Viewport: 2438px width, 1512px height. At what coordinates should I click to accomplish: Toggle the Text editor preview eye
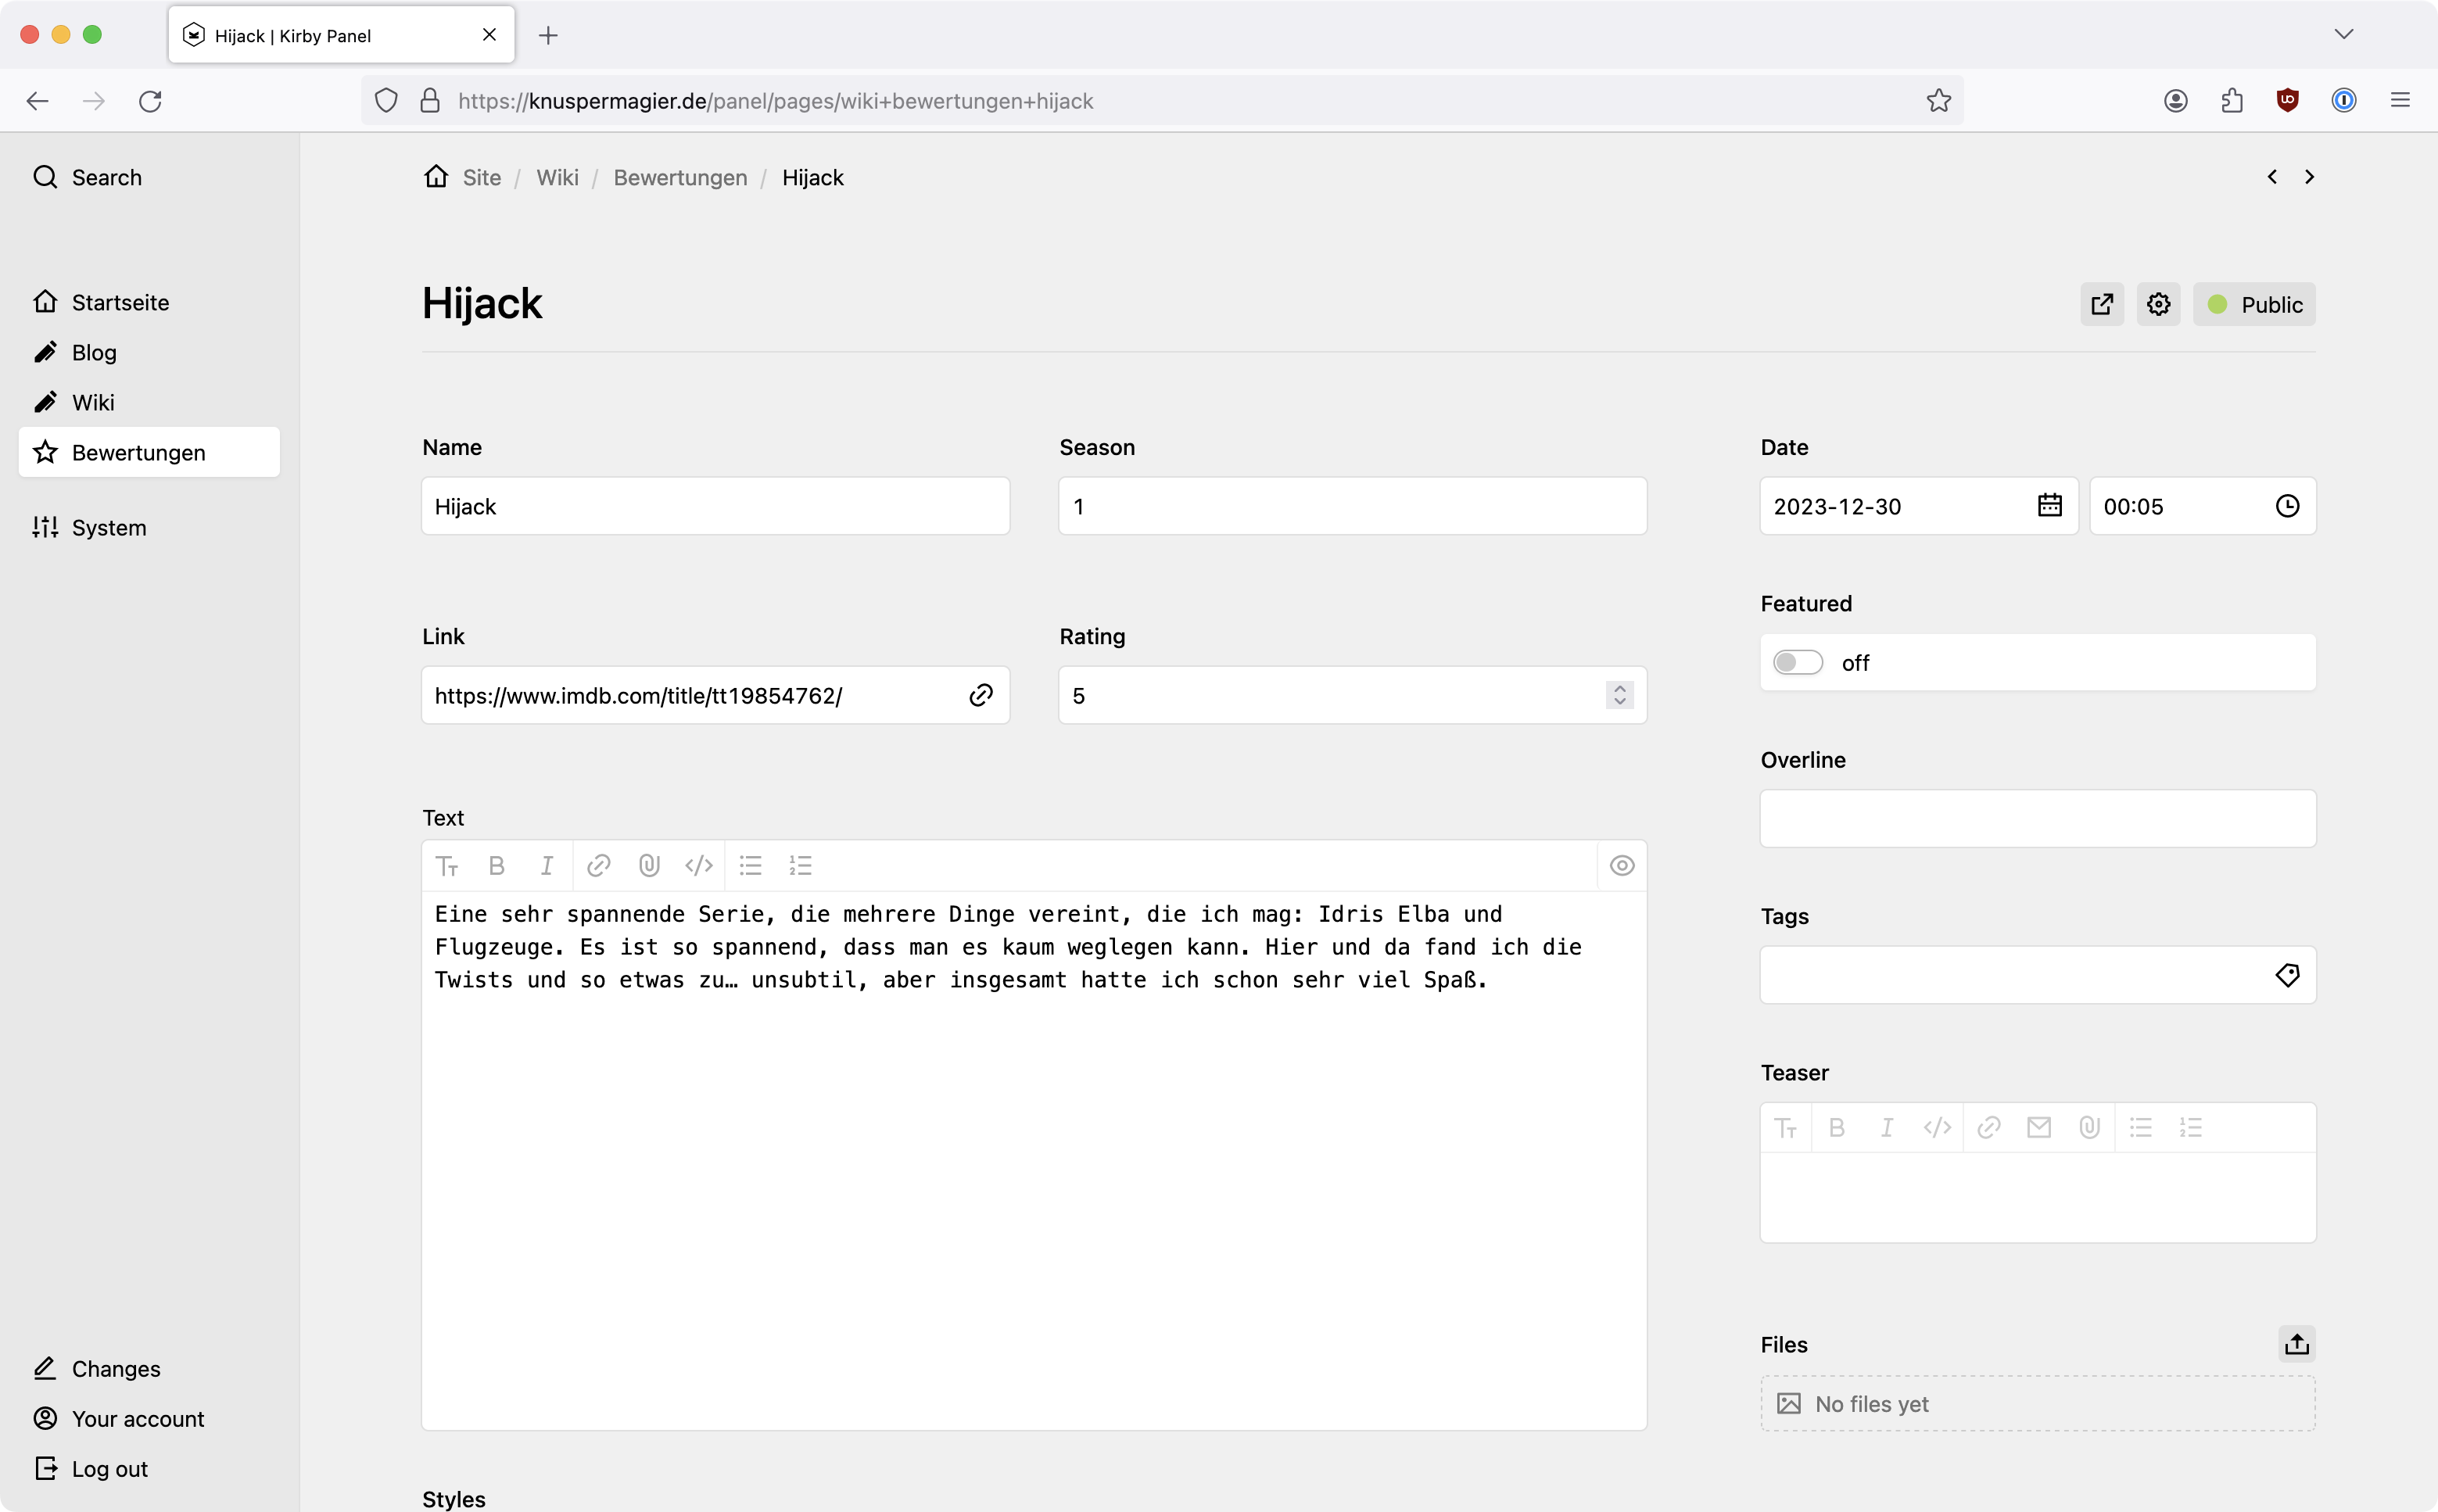click(x=1622, y=866)
